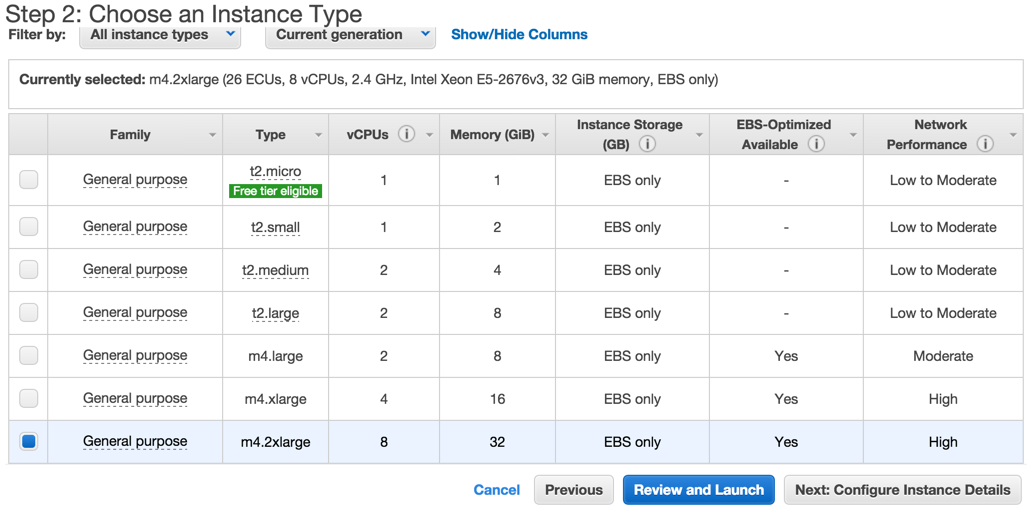The height and width of the screenshot is (510, 1030).
Task: Click the Show/Hide Columns link
Action: point(519,34)
